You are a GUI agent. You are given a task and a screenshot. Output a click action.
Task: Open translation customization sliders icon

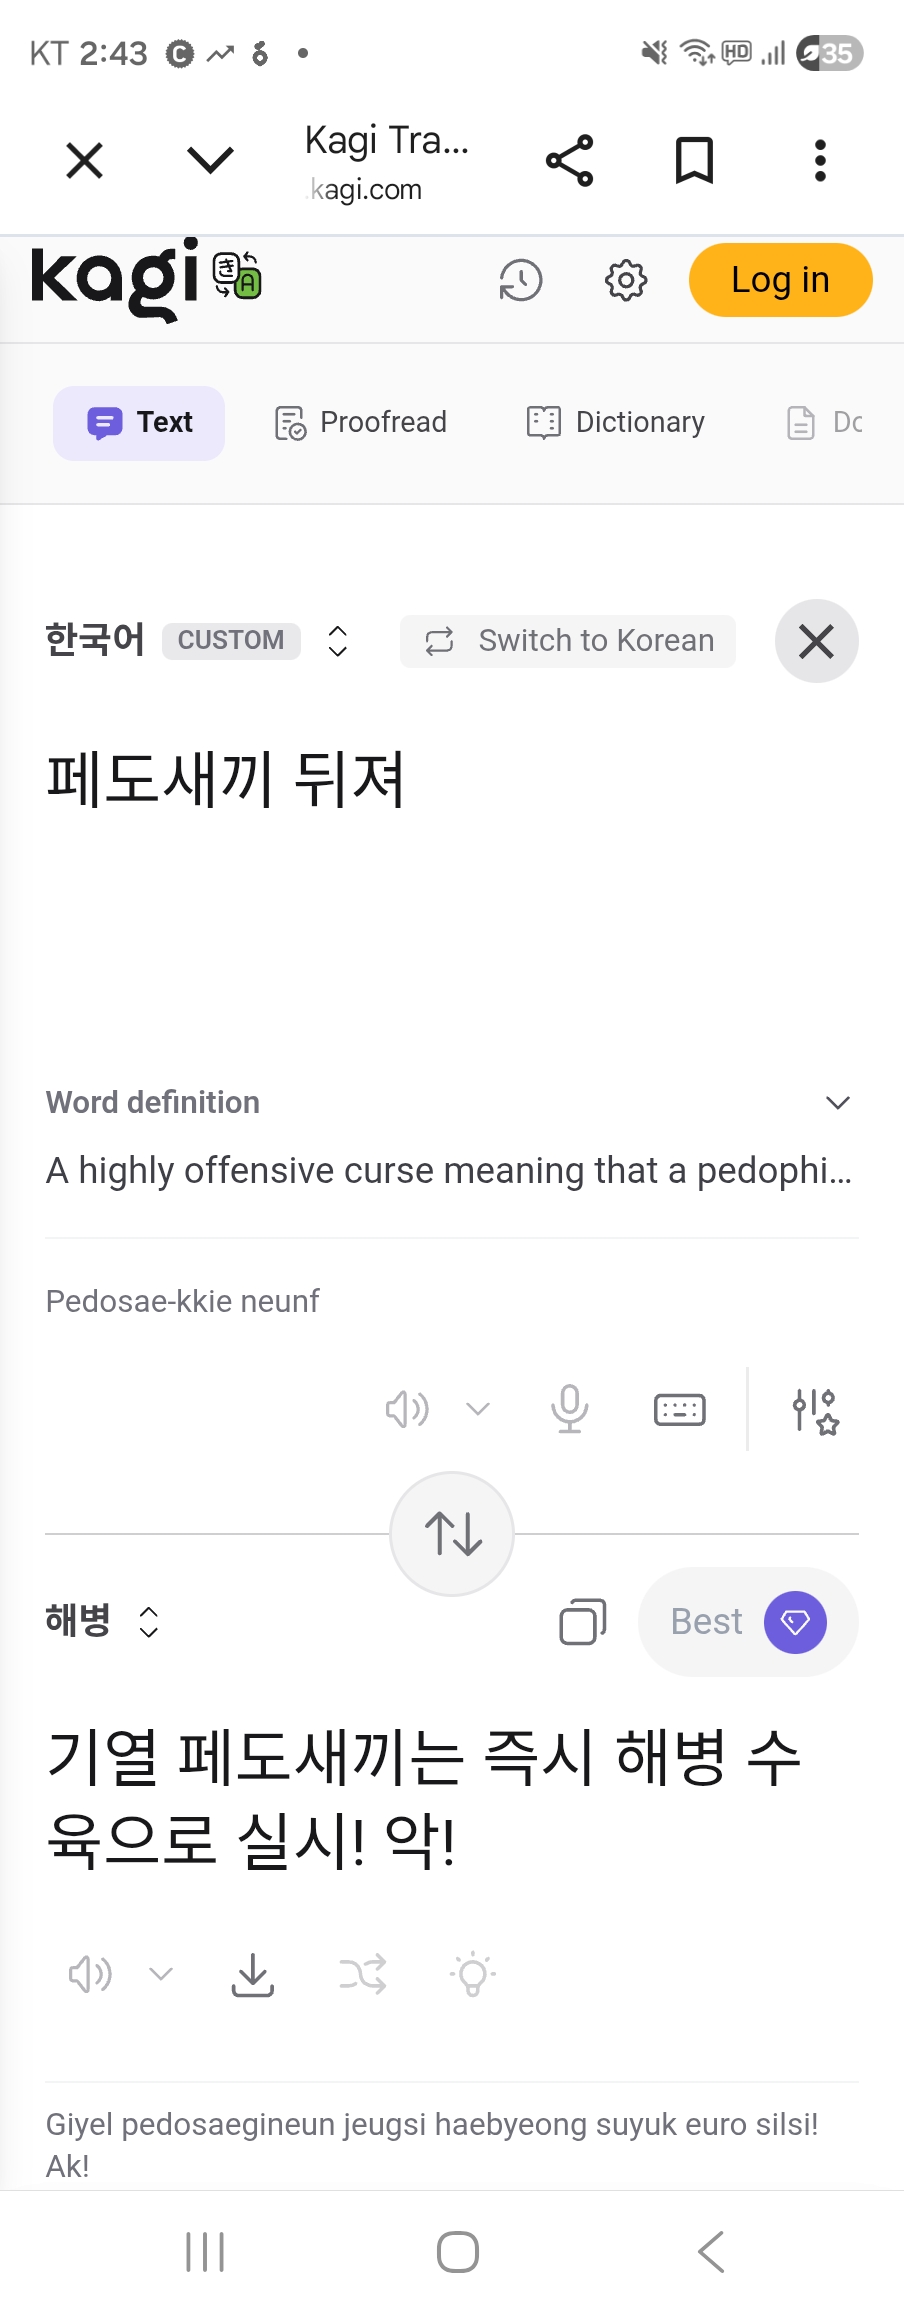(814, 1410)
